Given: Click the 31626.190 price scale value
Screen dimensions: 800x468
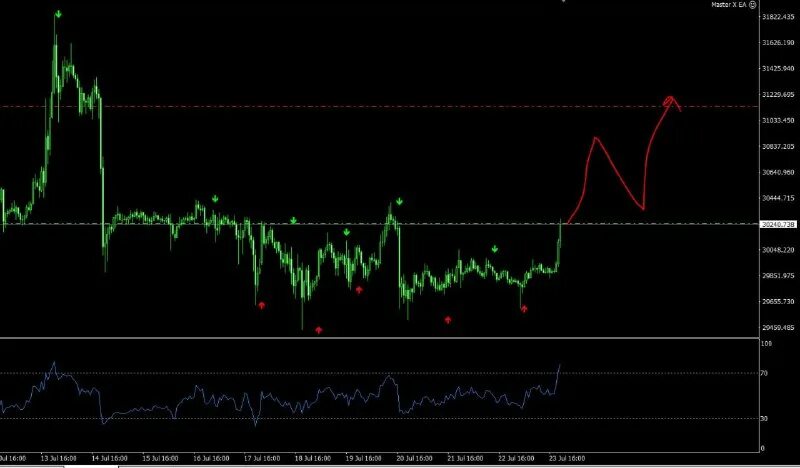Looking at the screenshot, I should (779, 43).
